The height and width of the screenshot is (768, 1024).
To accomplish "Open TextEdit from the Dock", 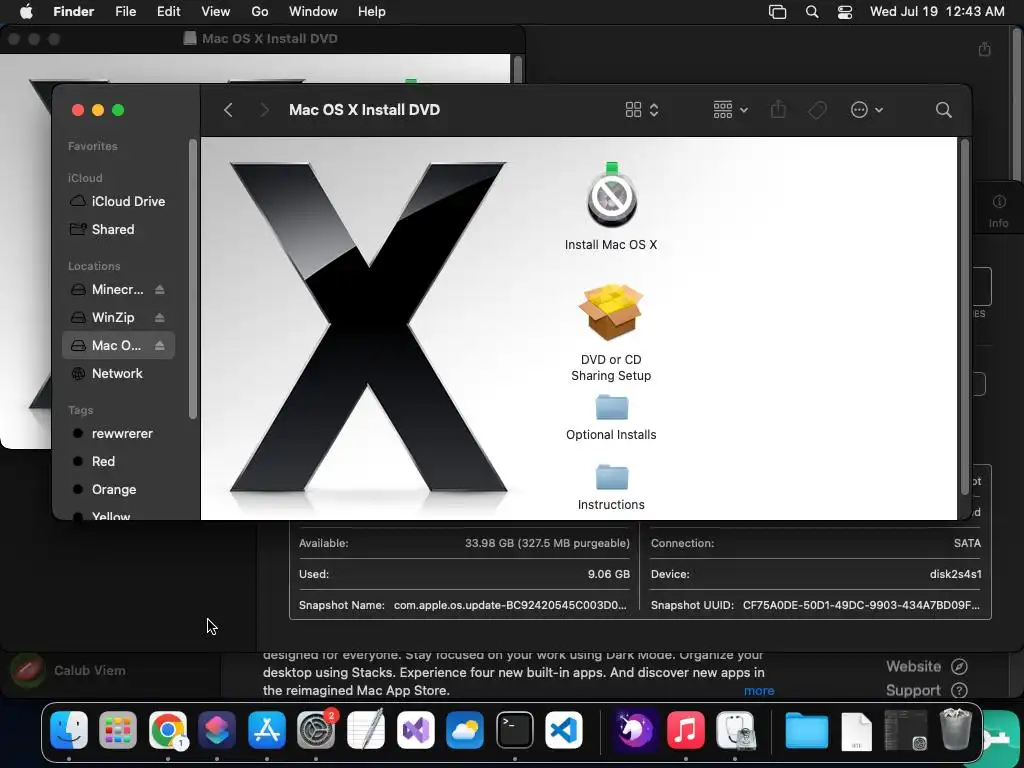I will 366,730.
